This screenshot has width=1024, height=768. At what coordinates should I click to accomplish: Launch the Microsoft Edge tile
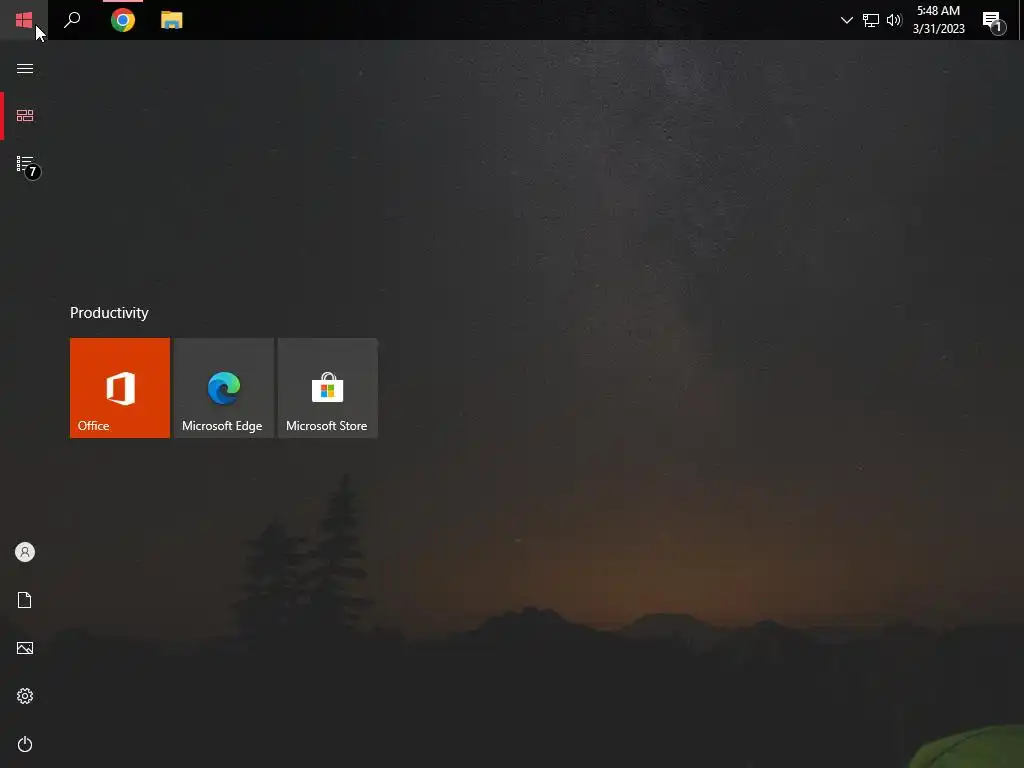point(223,388)
